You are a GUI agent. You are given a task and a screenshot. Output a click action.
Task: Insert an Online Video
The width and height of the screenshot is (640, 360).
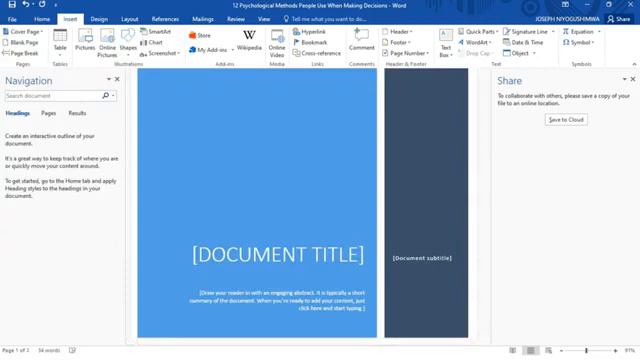click(x=277, y=43)
